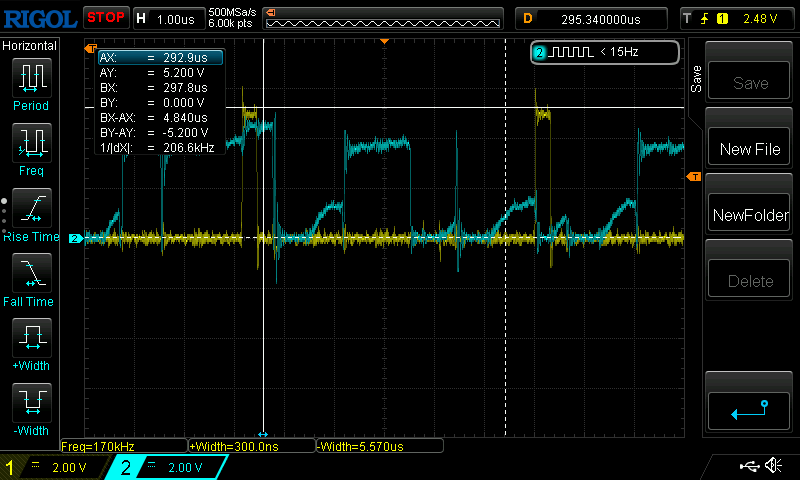
Task: Click the RIGOL logo
Action: coord(40,19)
